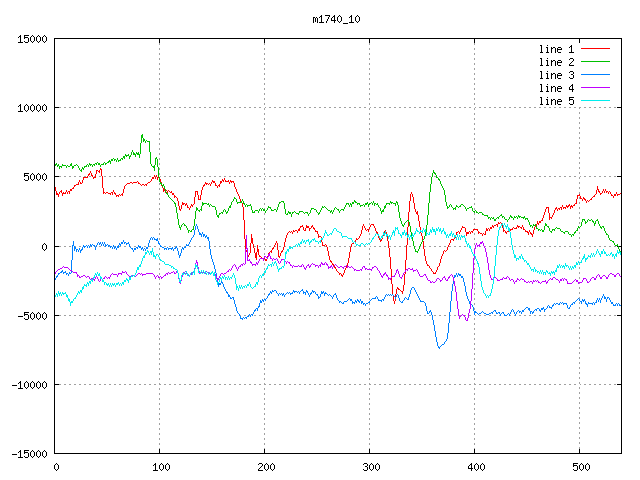Screen dimensions: 640x480
Task: Click the green line 2 legend sample
Action: [x=596, y=62]
